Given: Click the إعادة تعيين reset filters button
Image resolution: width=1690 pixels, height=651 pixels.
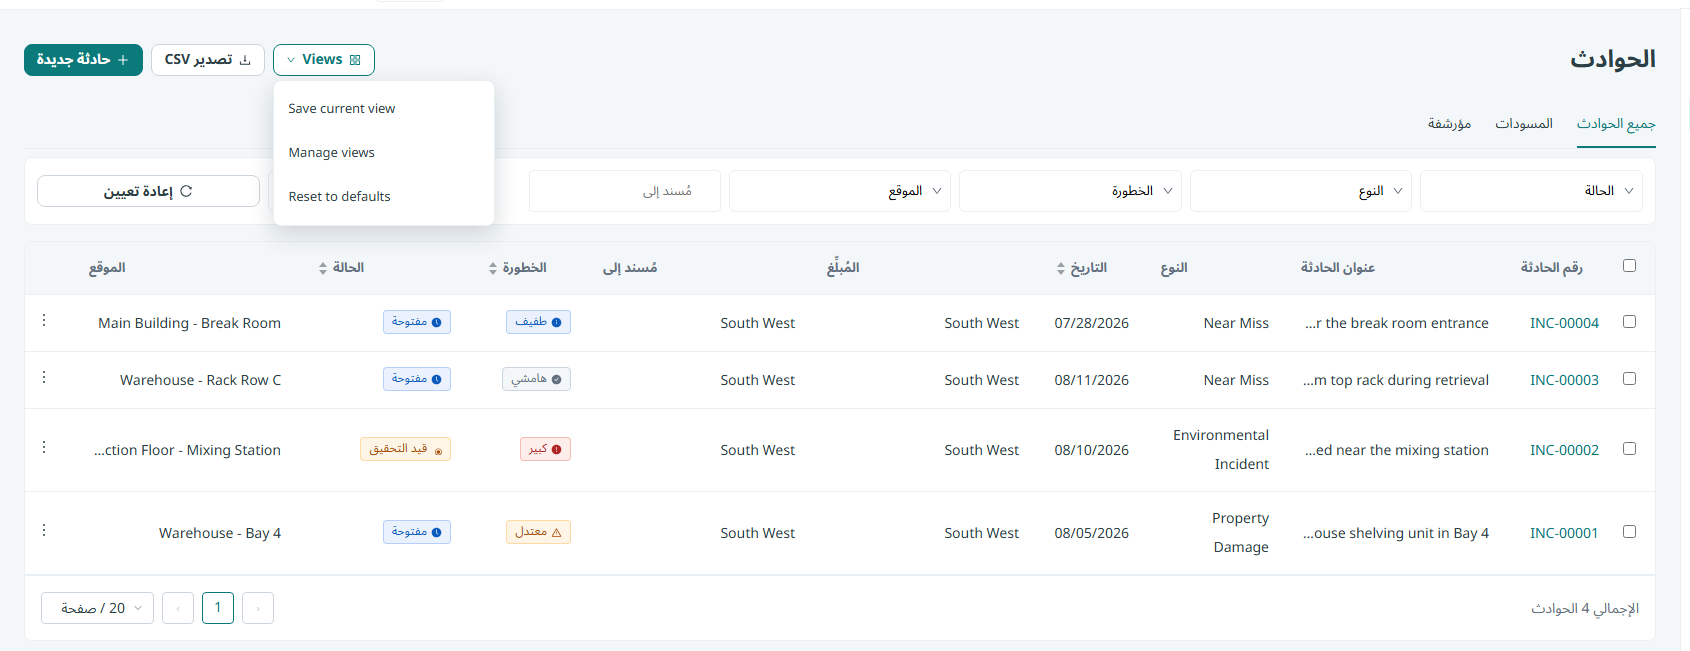Looking at the screenshot, I should (148, 191).
